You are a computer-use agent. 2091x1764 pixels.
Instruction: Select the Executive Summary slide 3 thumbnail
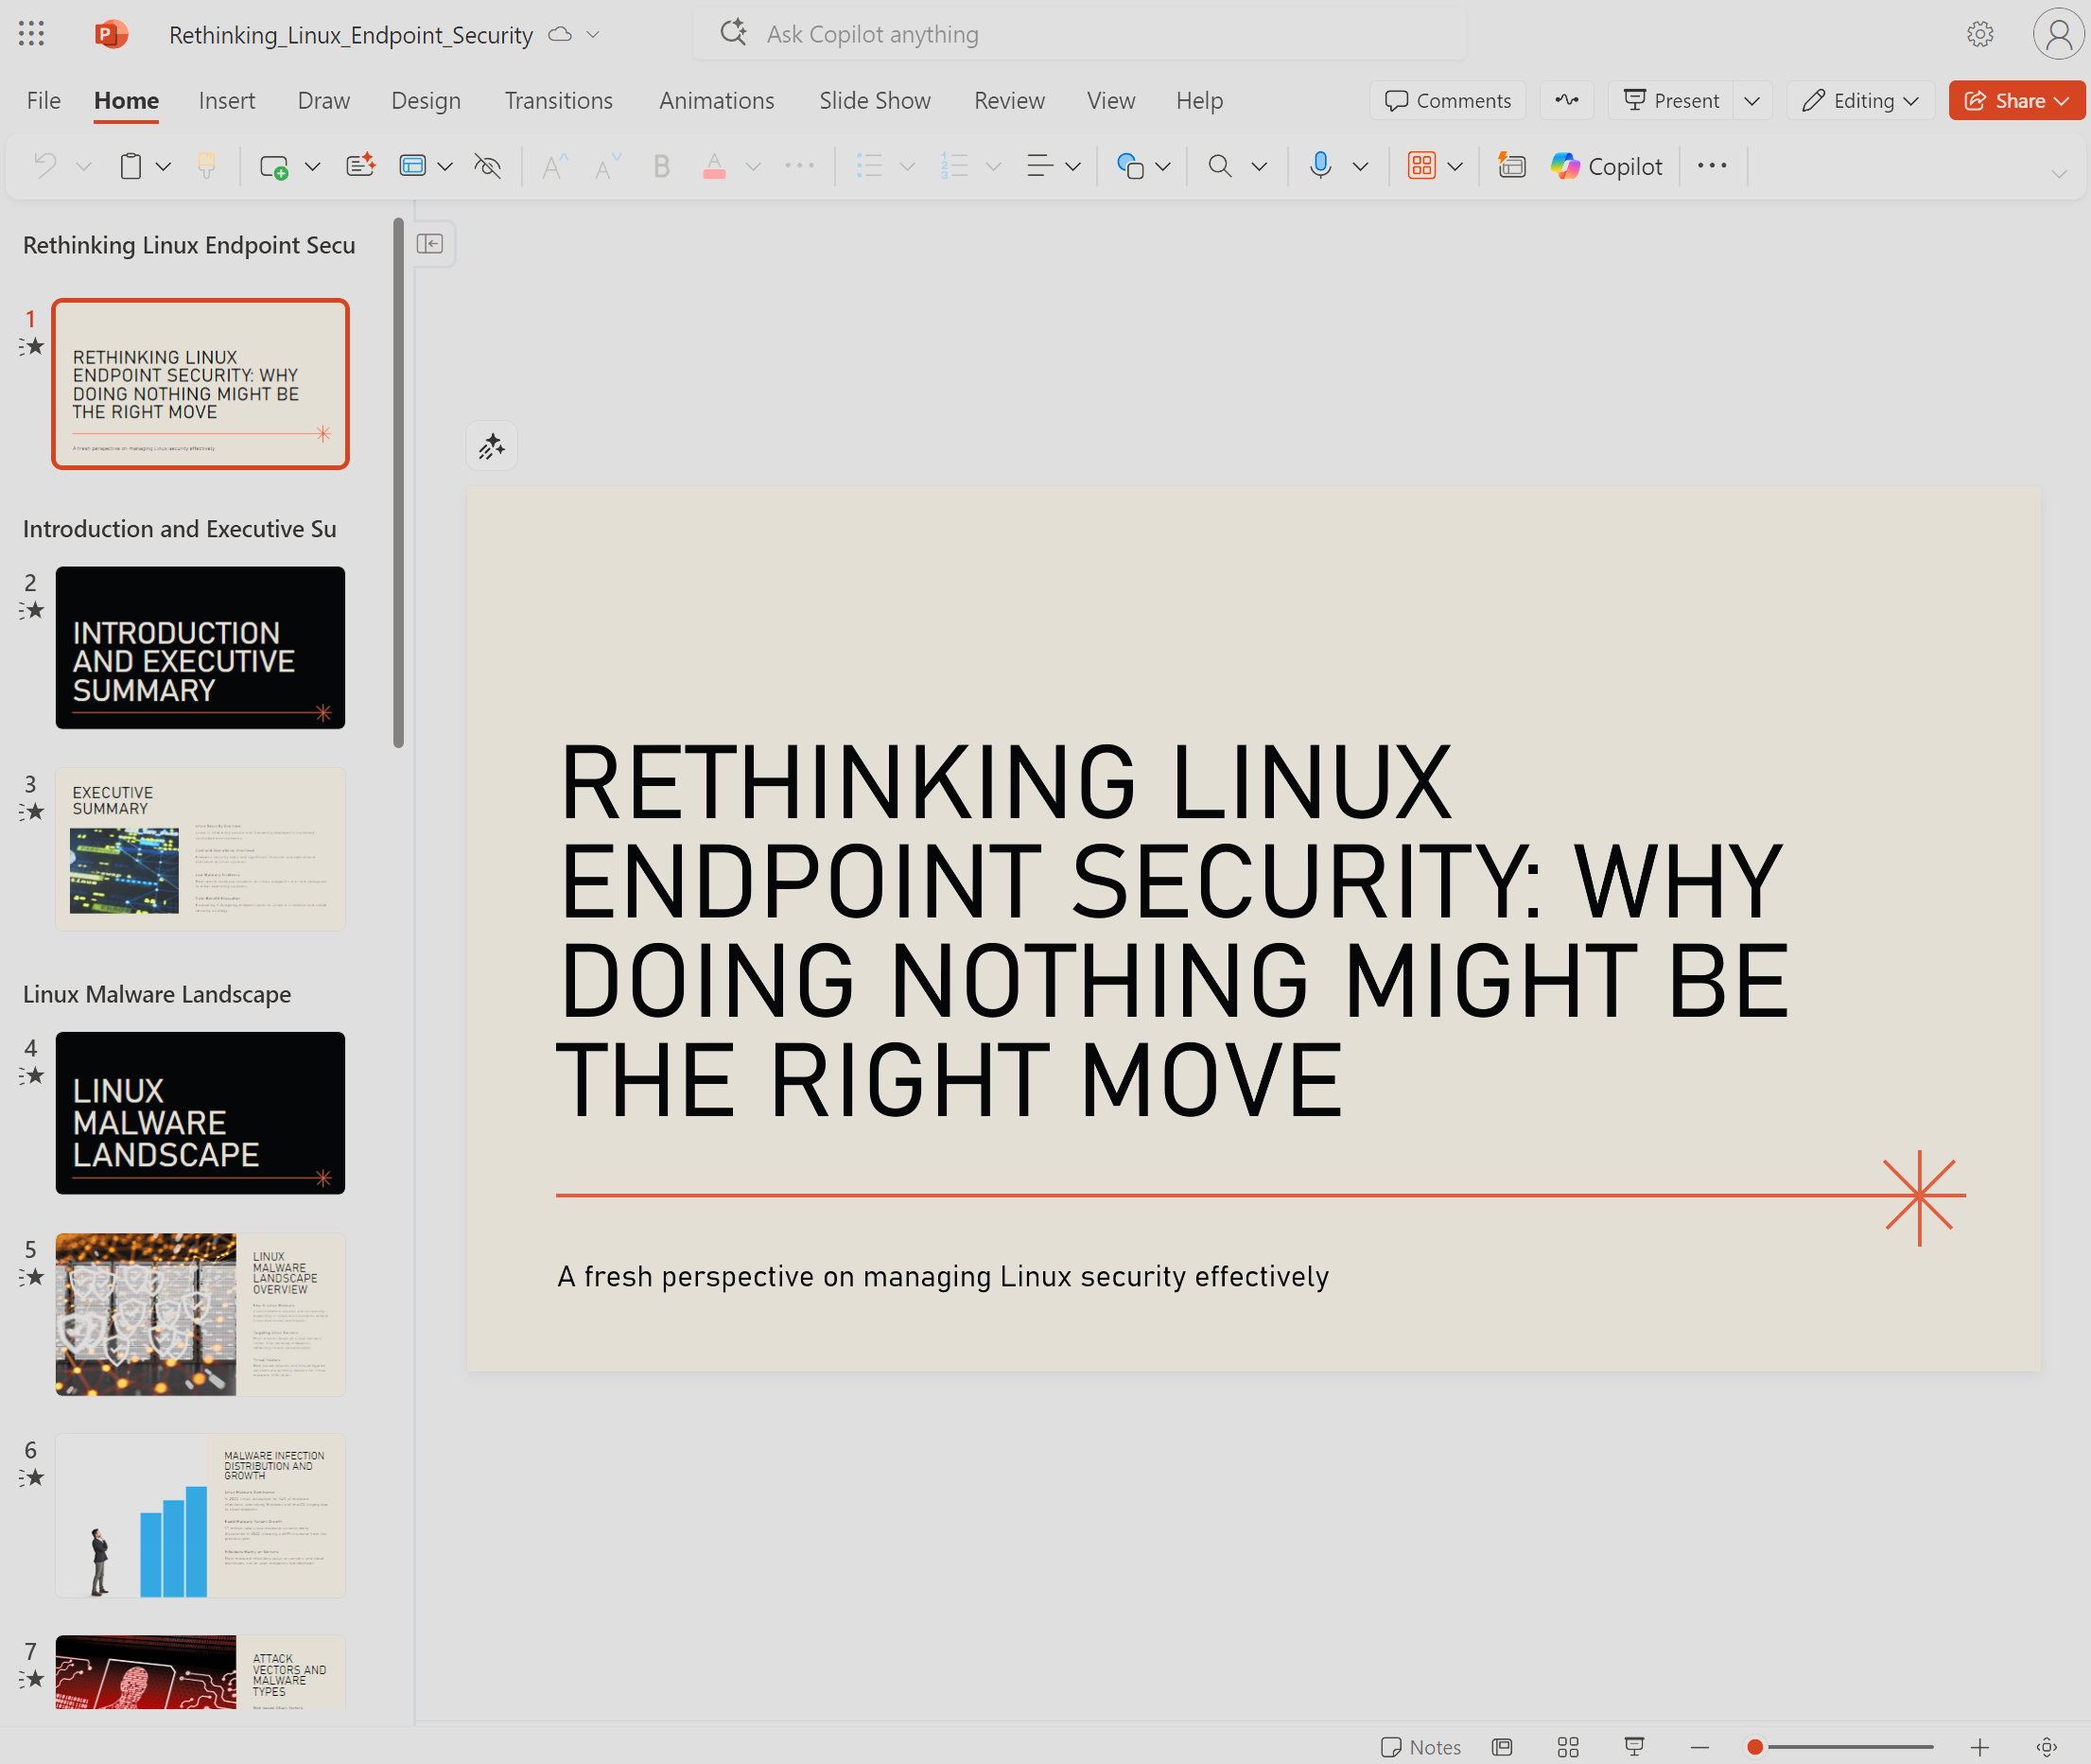point(200,849)
